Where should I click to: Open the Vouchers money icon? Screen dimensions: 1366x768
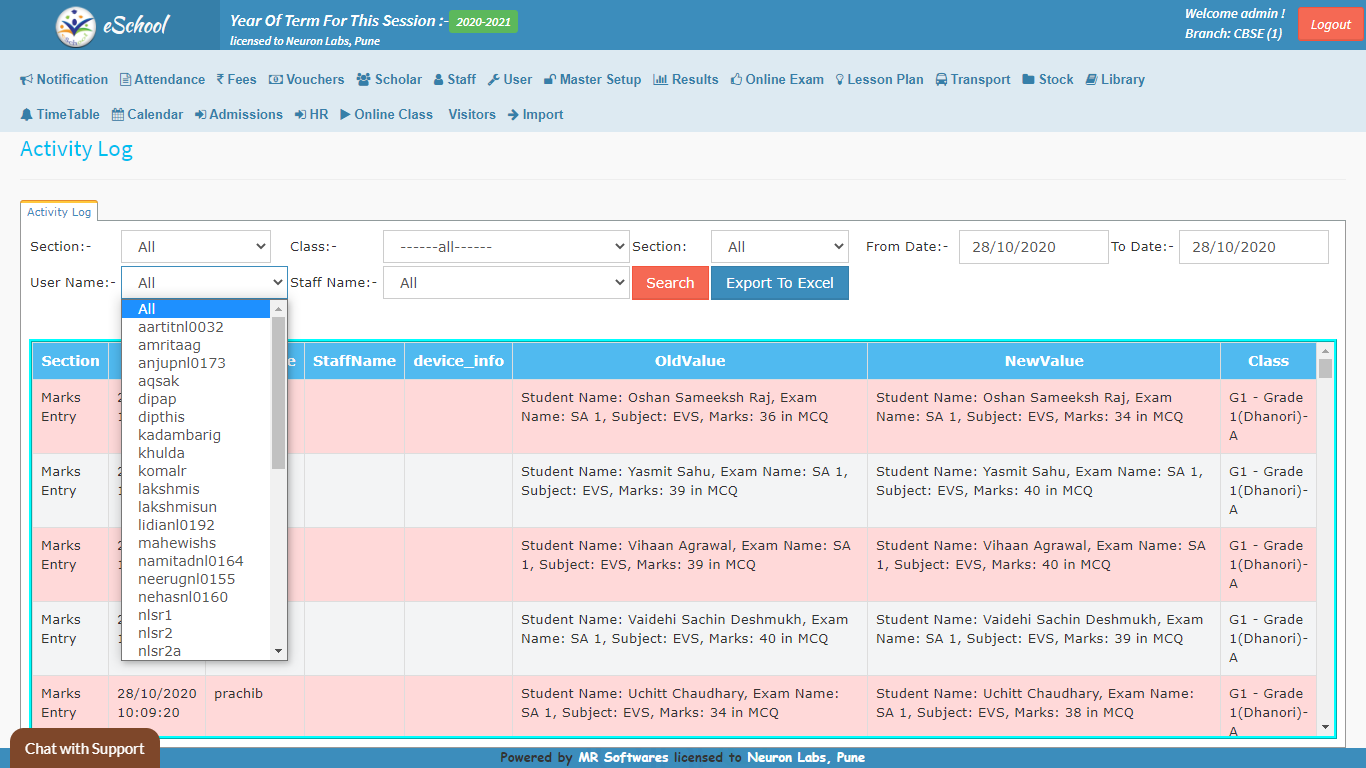tap(276, 80)
